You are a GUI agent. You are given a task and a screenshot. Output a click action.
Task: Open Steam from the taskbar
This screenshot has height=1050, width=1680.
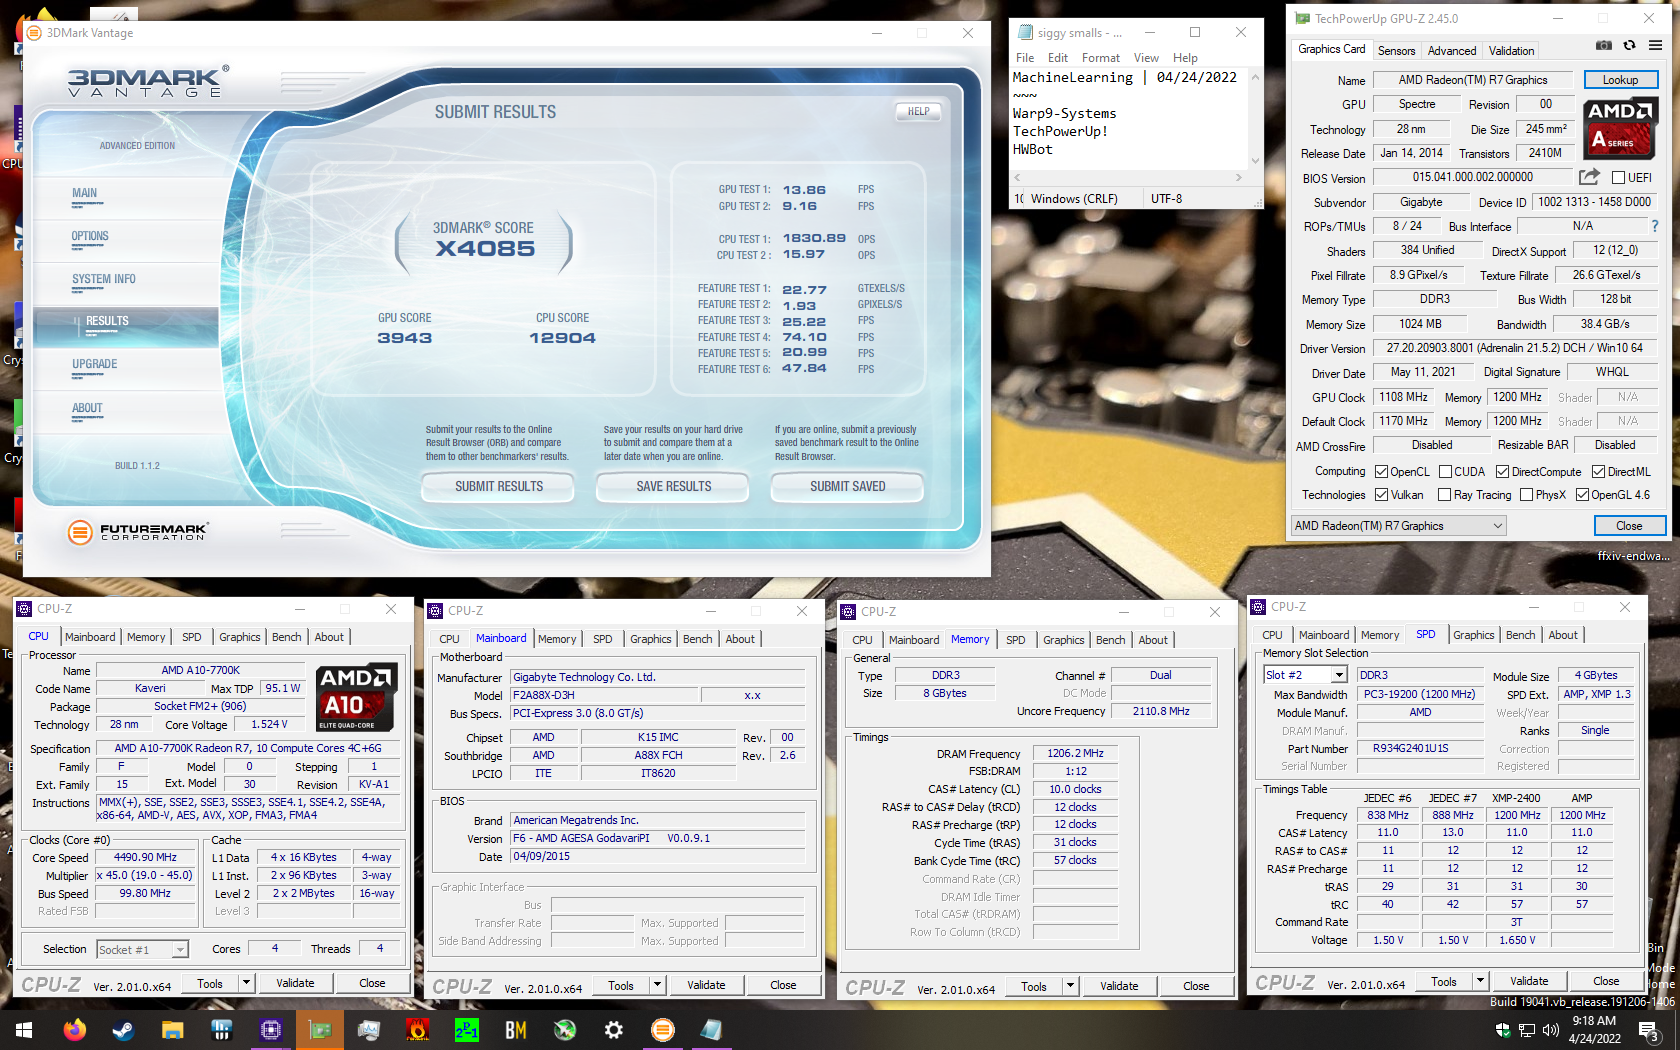point(124,1029)
